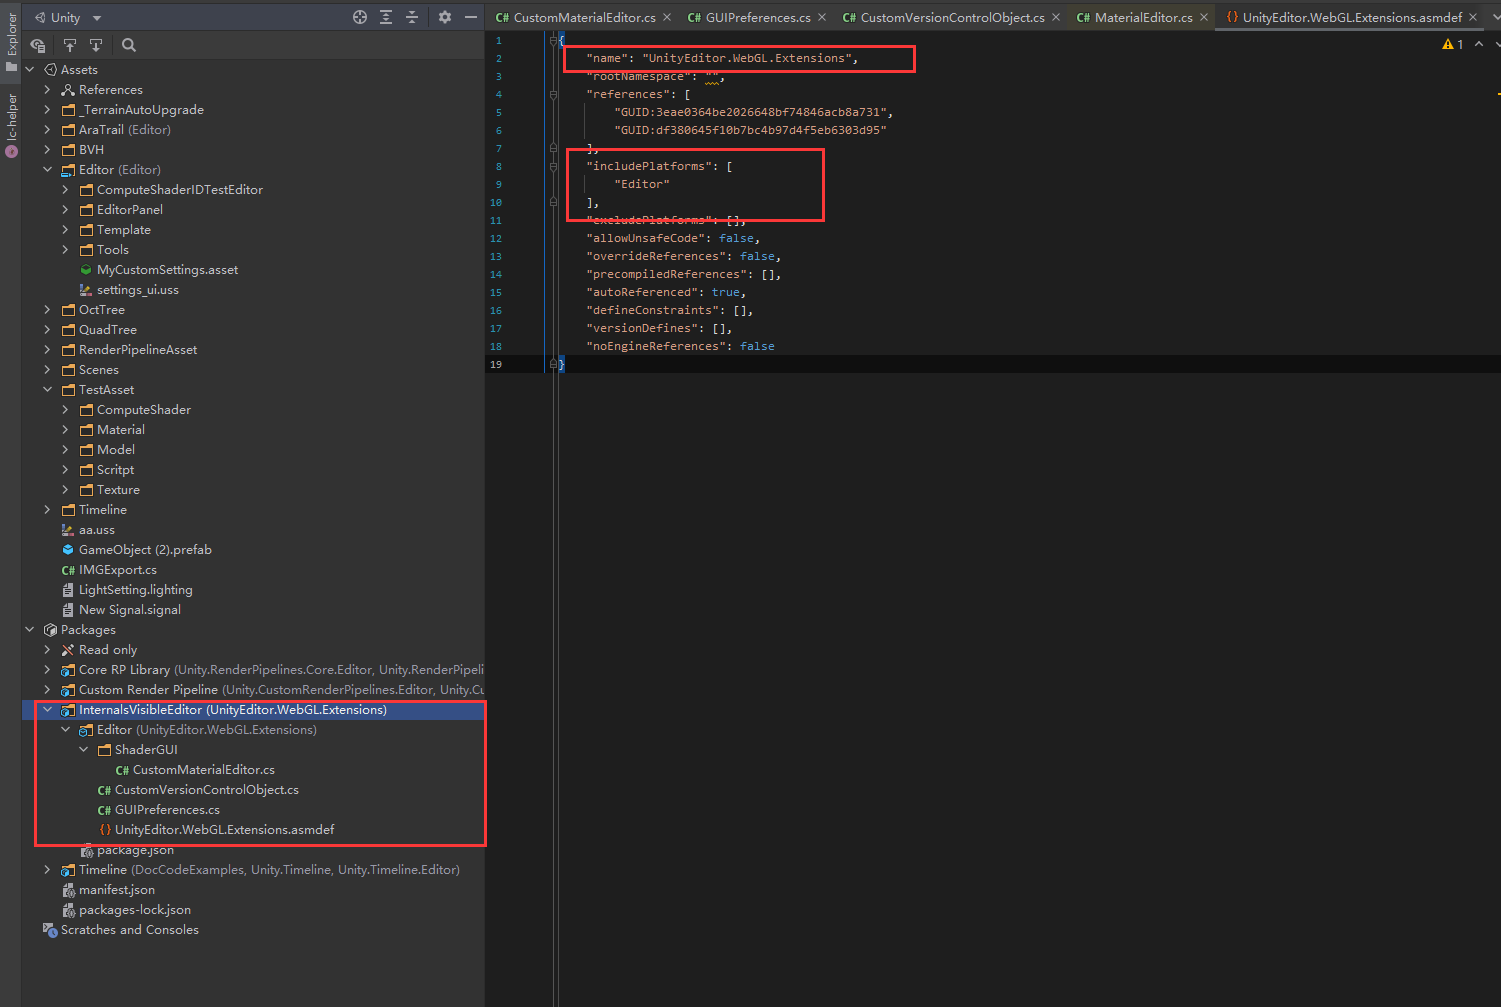Image resolution: width=1501 pixels, height=1007 pixels.
Task: Click the locate/select opened file crosshair icon
Action: tap(360, 17)
